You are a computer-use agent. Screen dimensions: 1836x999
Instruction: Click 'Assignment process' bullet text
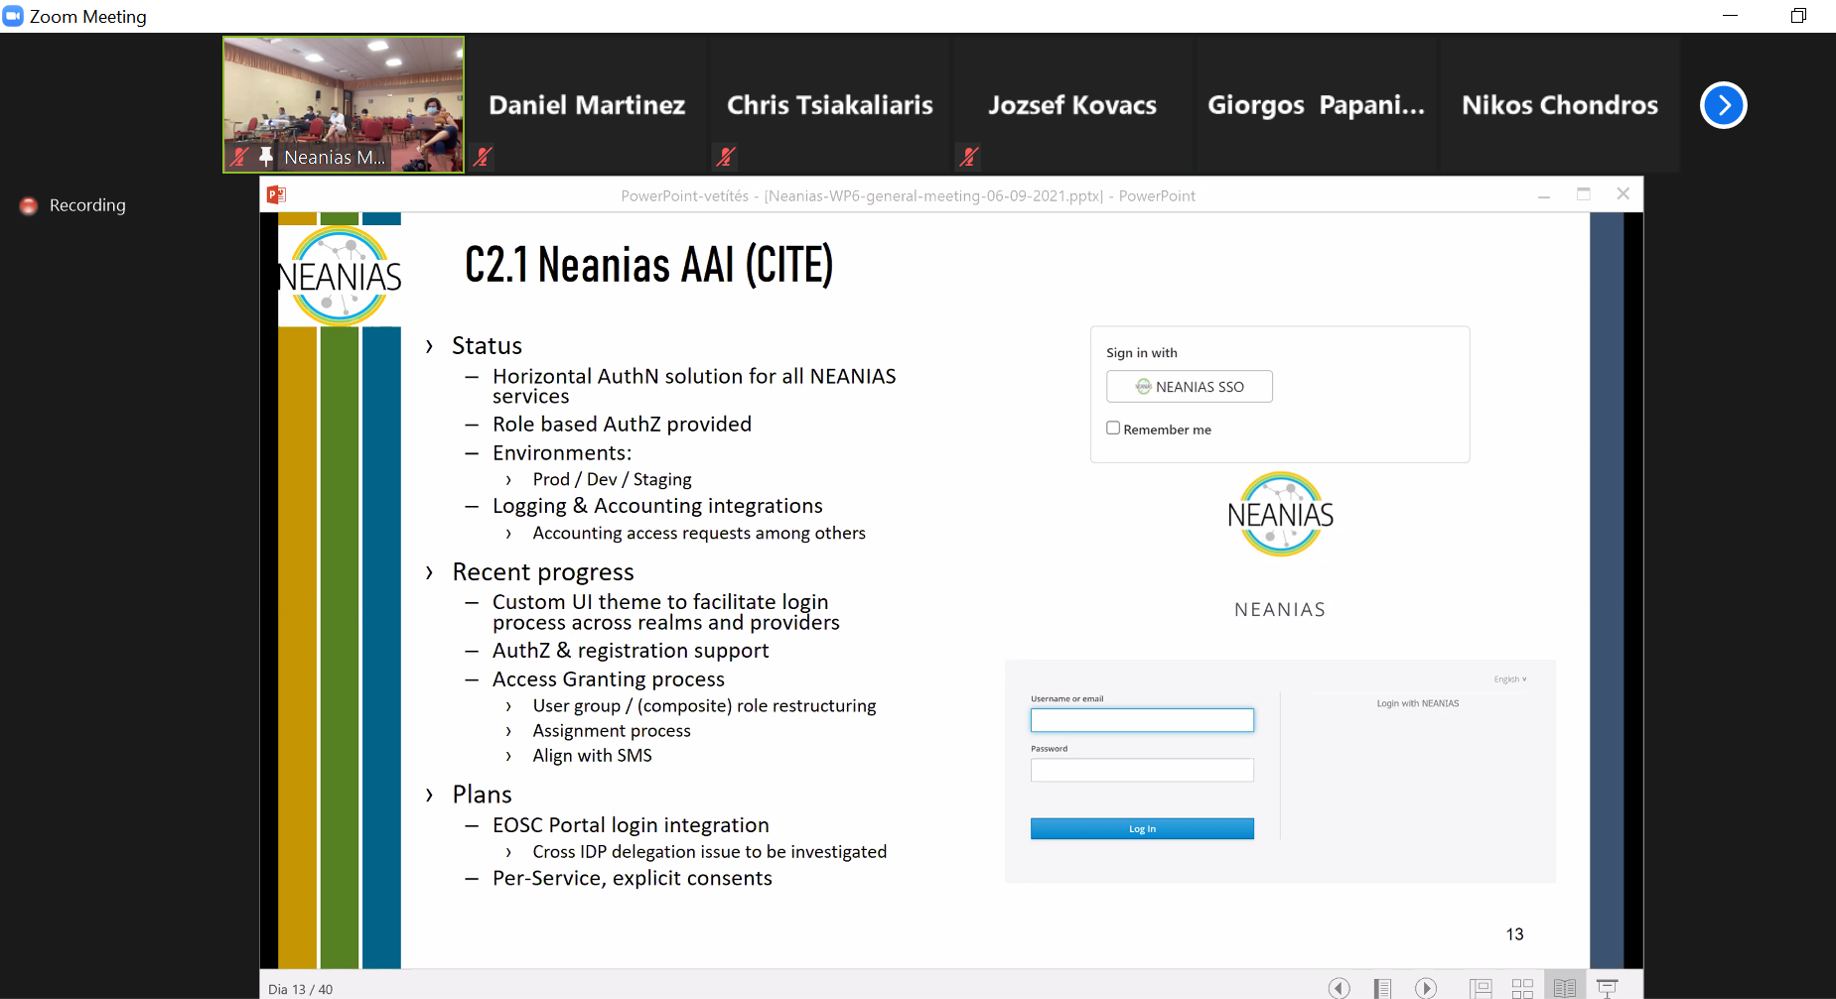(x=611, y=731)
